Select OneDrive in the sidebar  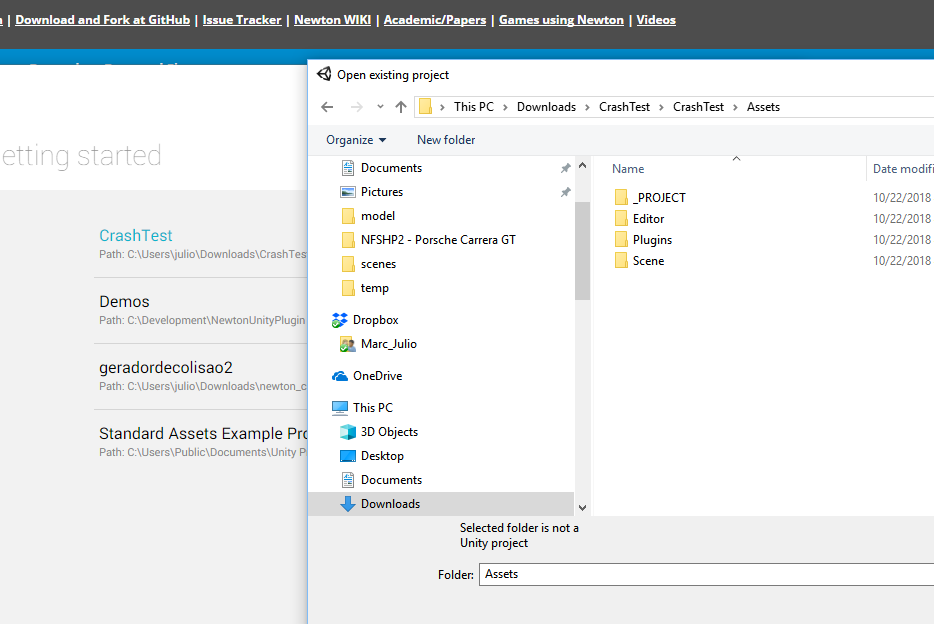pyautogui.click(x=377, y=376)
